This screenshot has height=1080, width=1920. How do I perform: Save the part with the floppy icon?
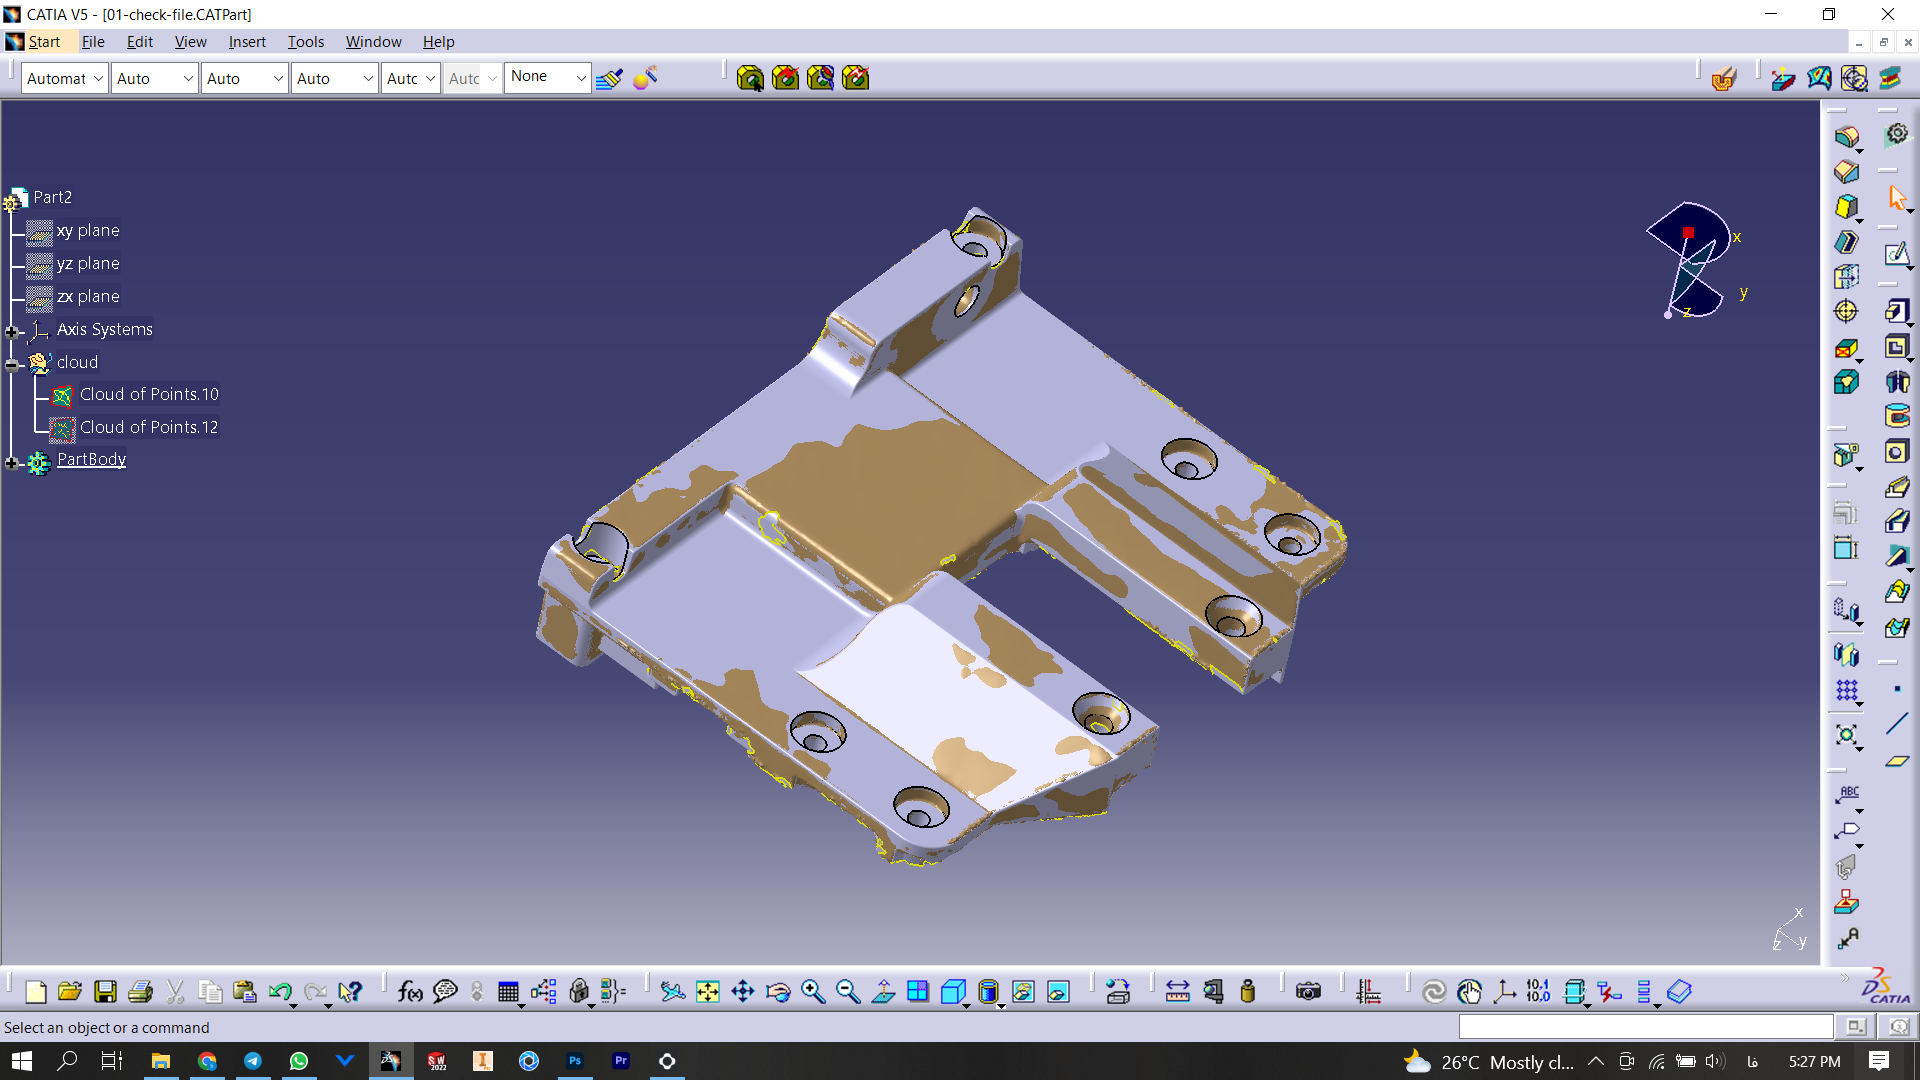click(105, 991)
